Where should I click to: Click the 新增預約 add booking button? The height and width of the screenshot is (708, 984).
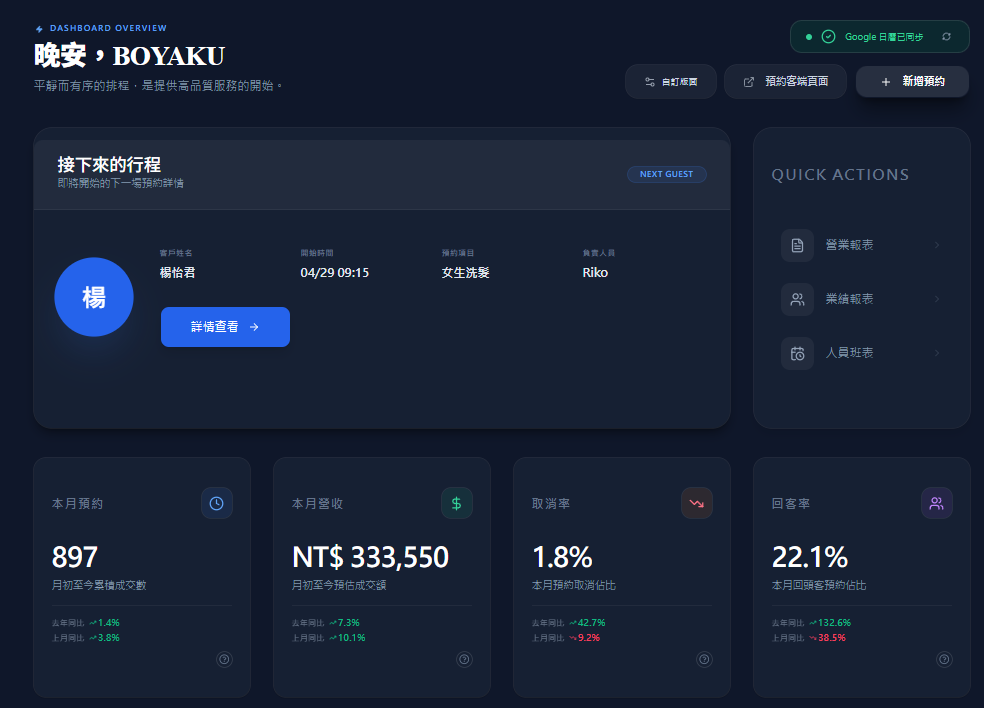912,82
